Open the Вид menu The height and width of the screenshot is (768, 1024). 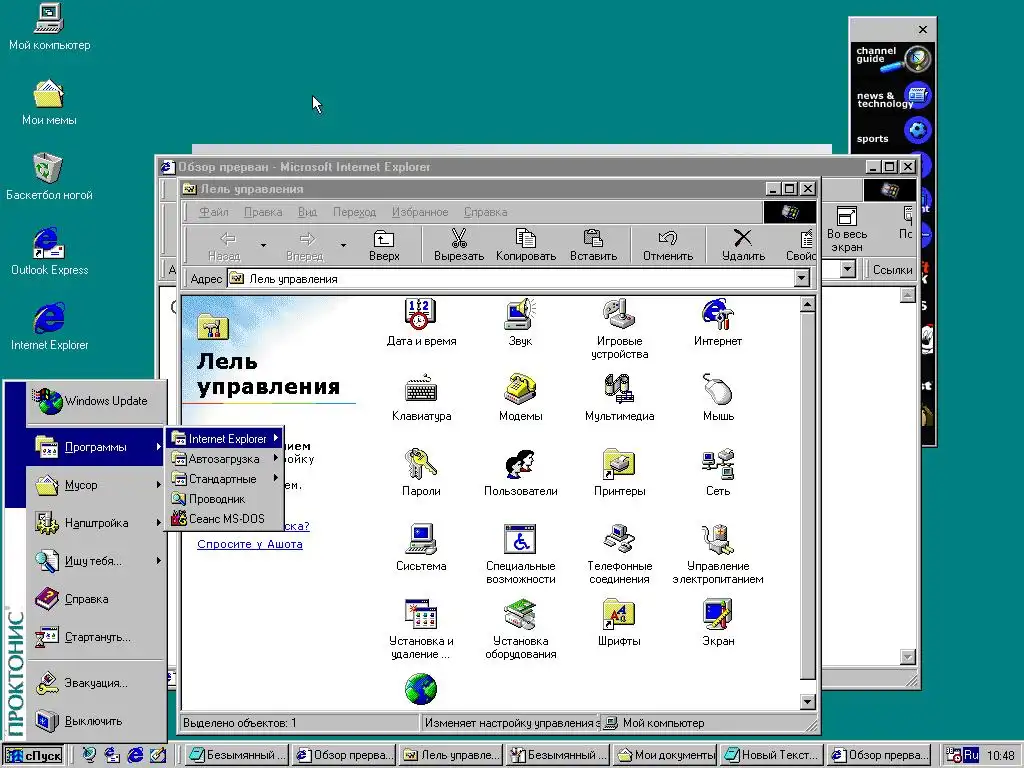307,212
